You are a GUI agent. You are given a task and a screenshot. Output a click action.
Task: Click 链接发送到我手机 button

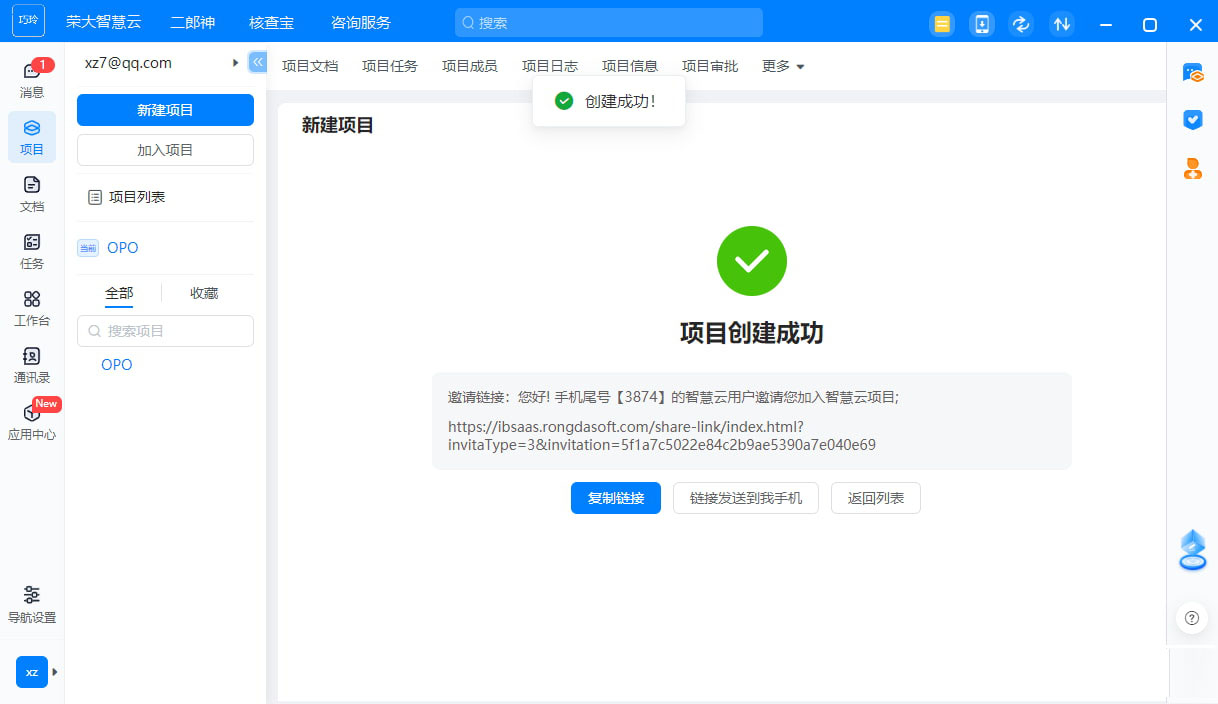745,498
